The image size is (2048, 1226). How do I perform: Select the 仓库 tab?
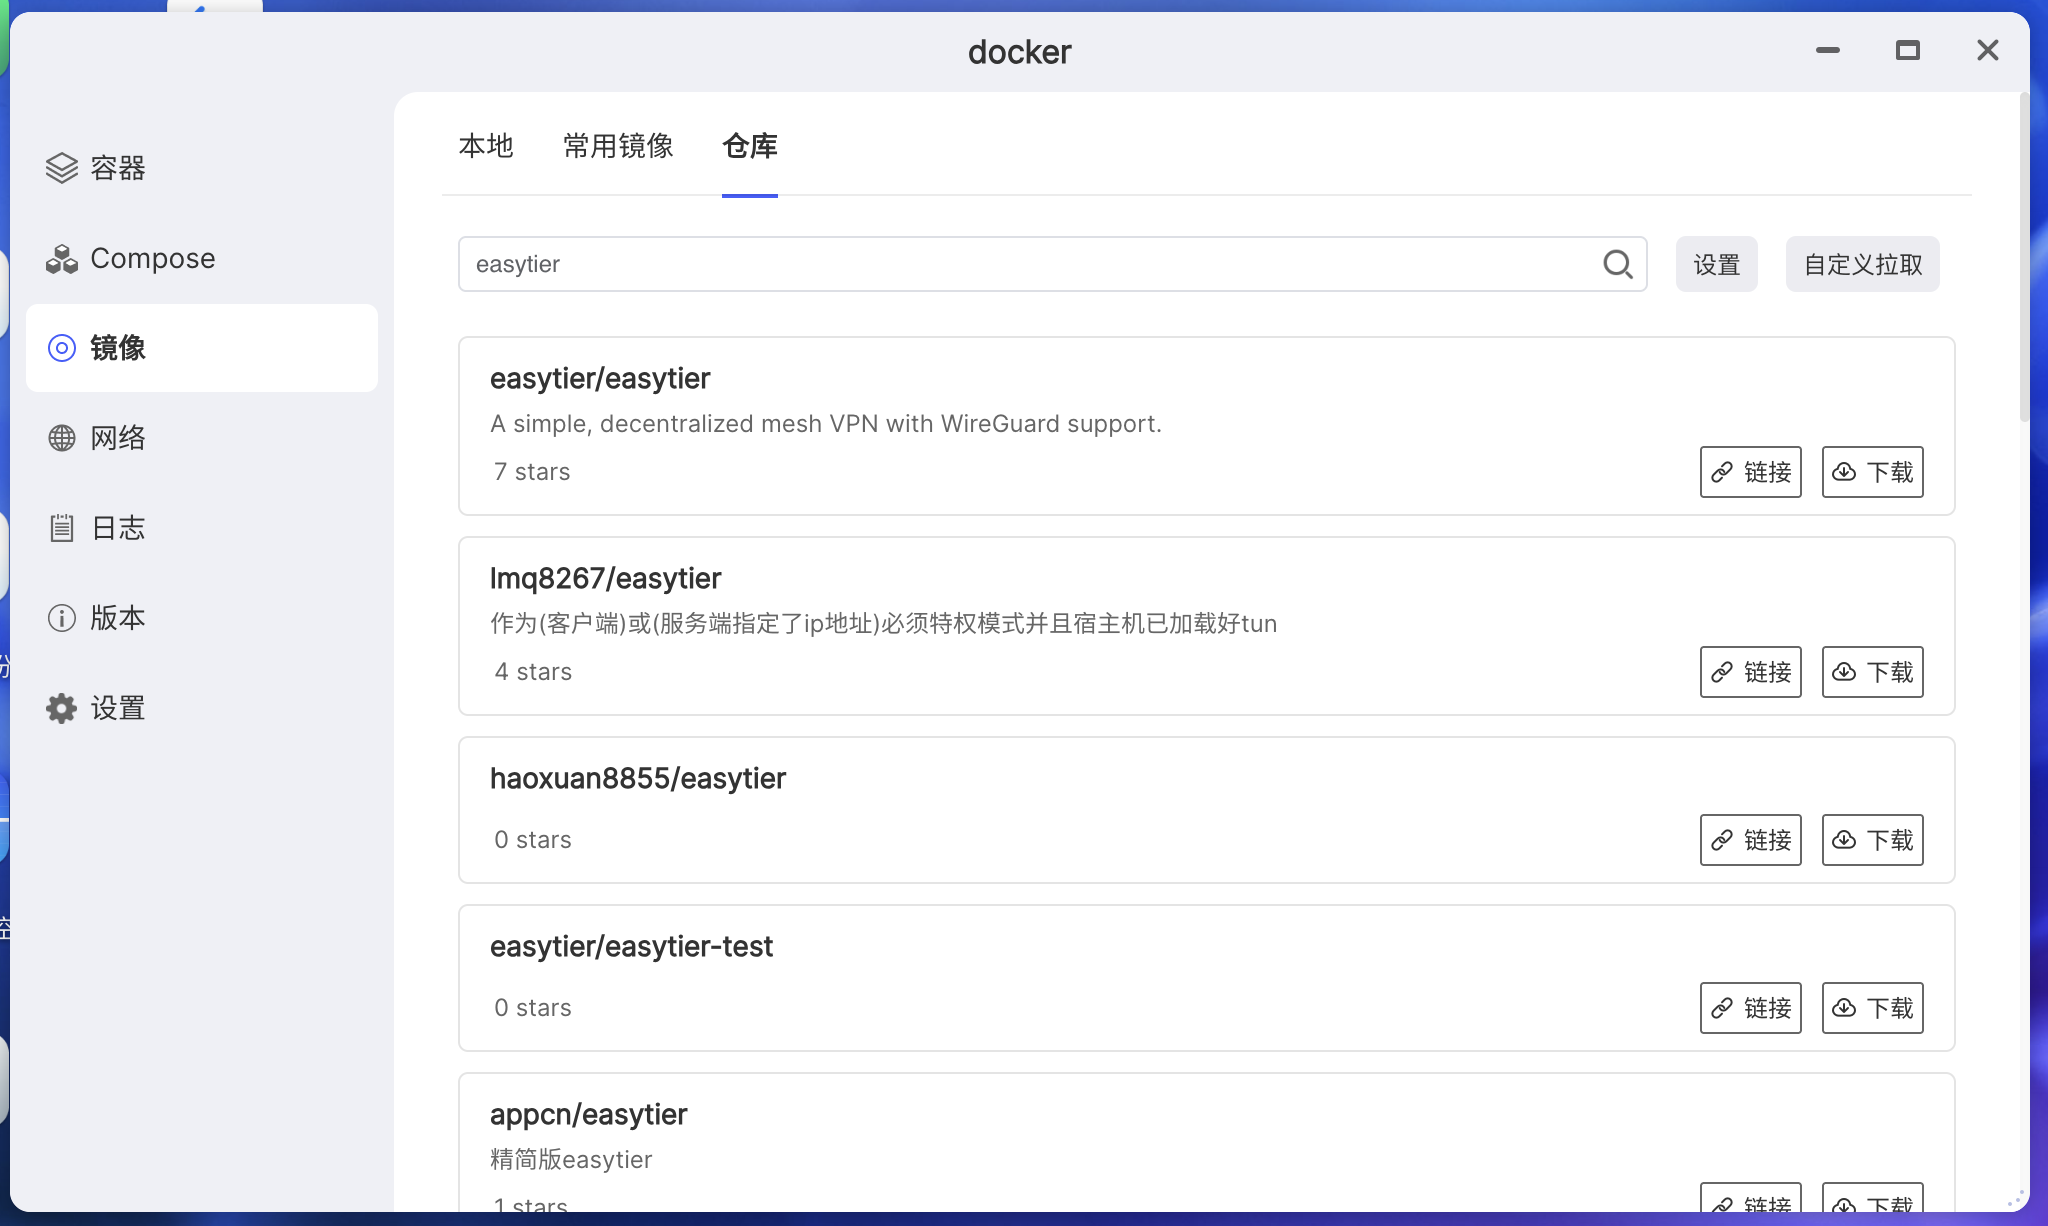[750, 146]
